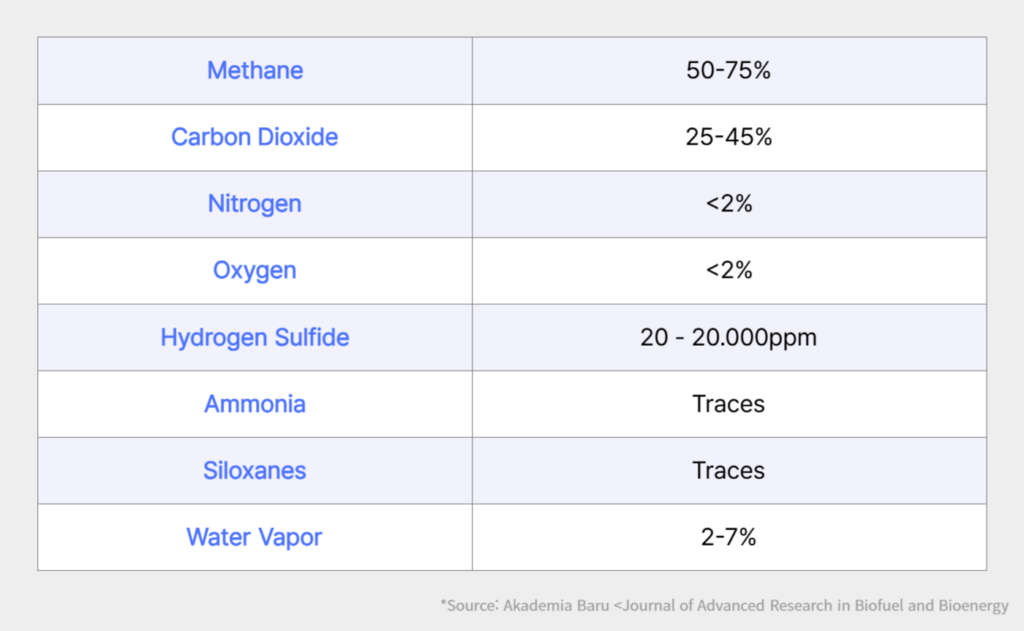Viewport: 1024px width, 631px height.
Task: Select the 2-7% Water Vapor value
Action: pyautogui.click(x=728, y=537)
